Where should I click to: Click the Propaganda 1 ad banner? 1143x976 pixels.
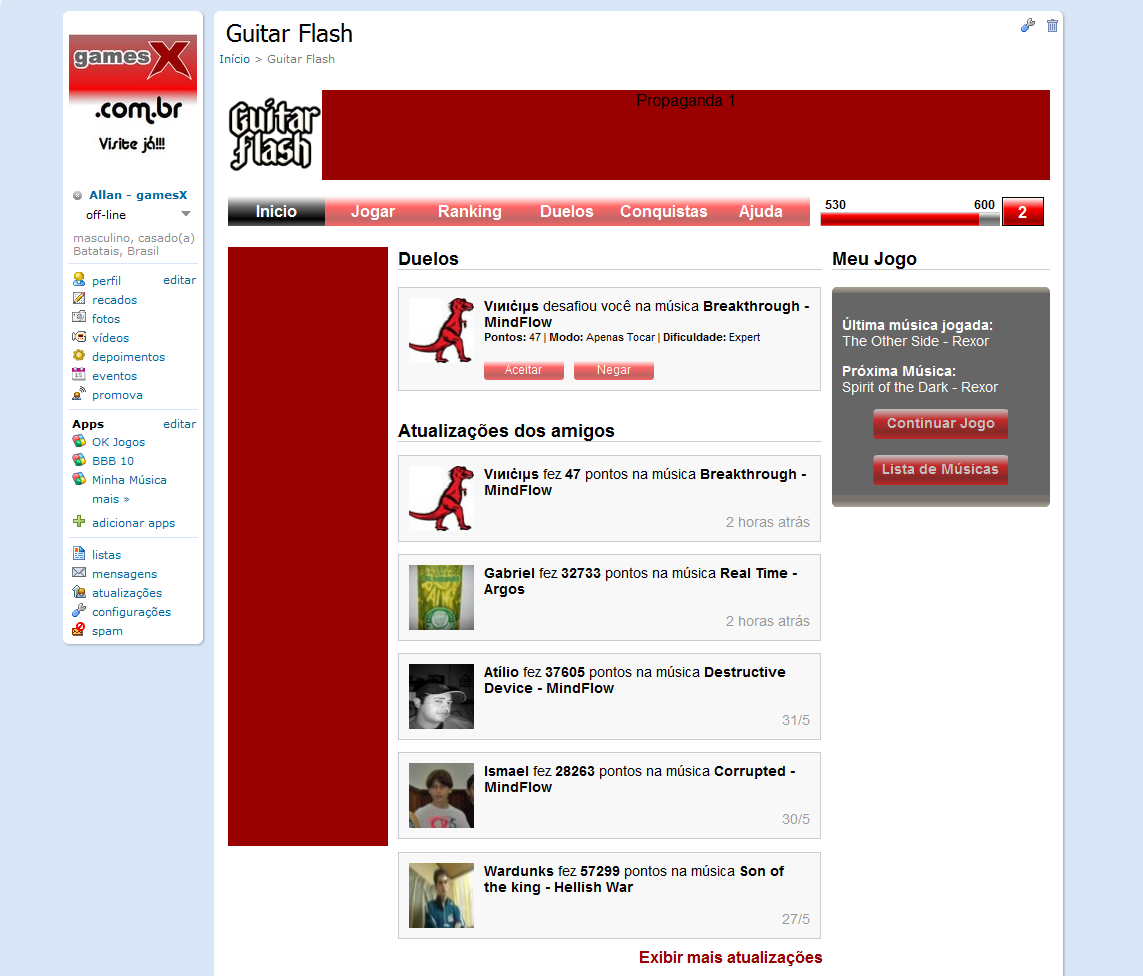click(x=685, y=135)
